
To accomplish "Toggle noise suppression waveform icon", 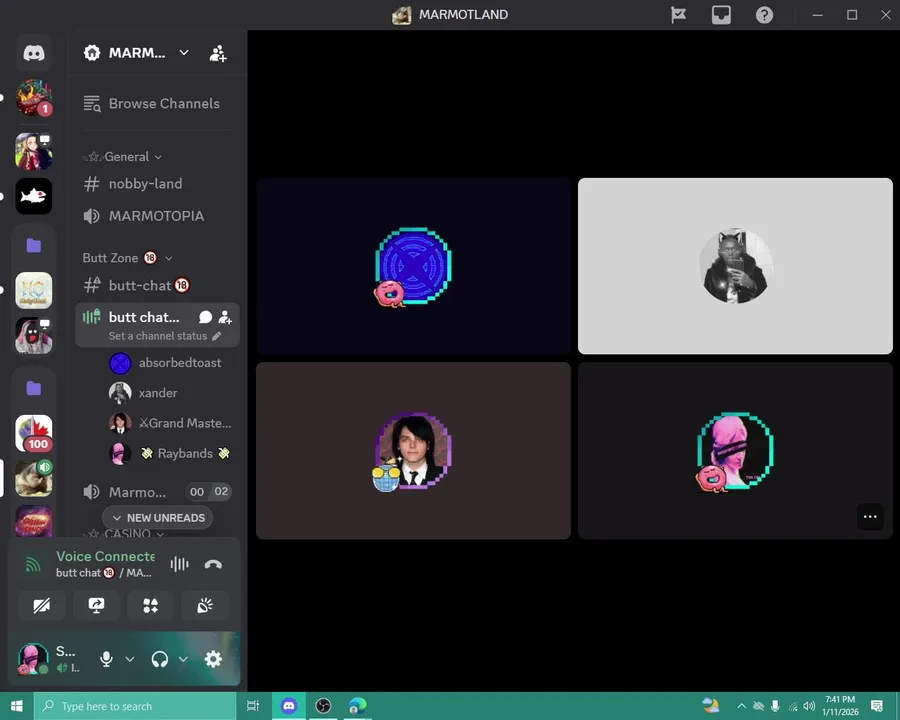I will coord(180,564).
